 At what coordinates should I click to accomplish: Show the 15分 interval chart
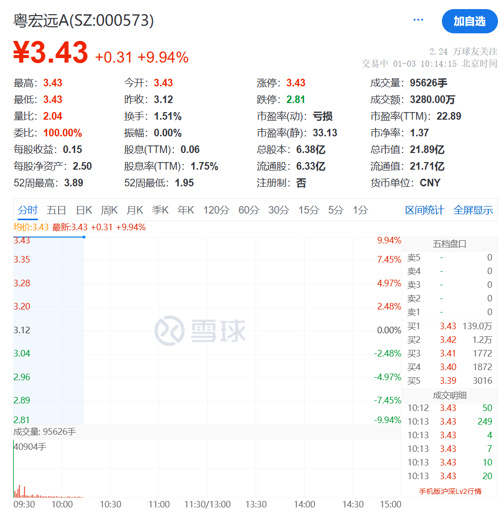(309, 210)
